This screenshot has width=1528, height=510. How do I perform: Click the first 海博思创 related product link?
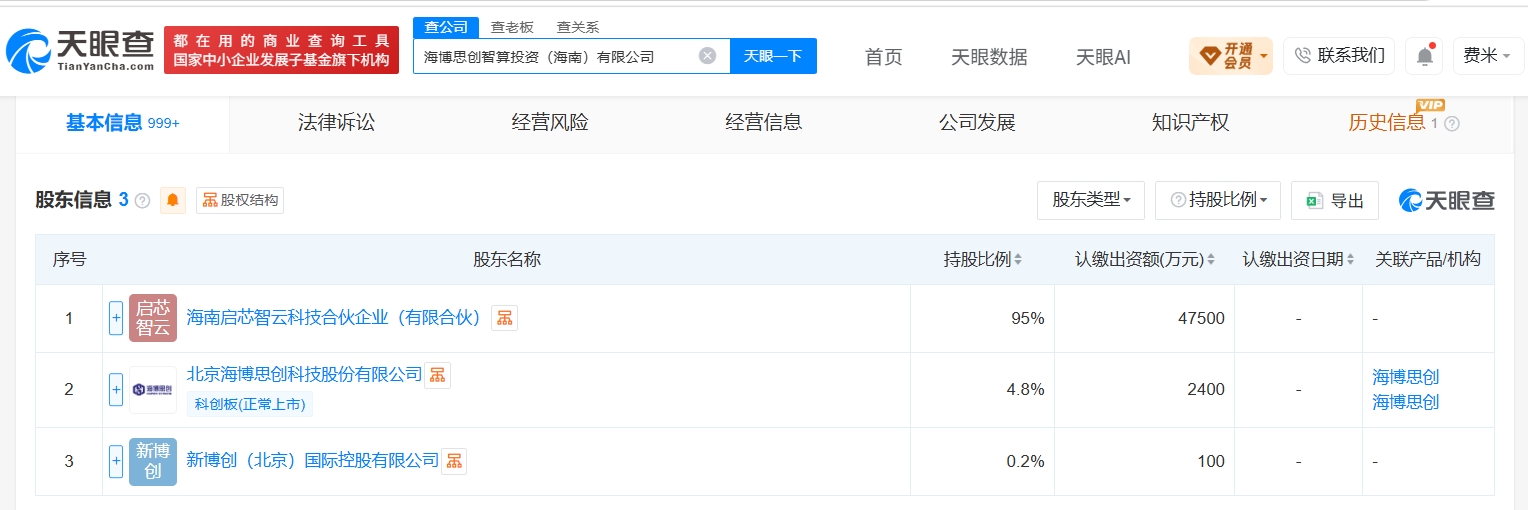(x=1405, y=377)
